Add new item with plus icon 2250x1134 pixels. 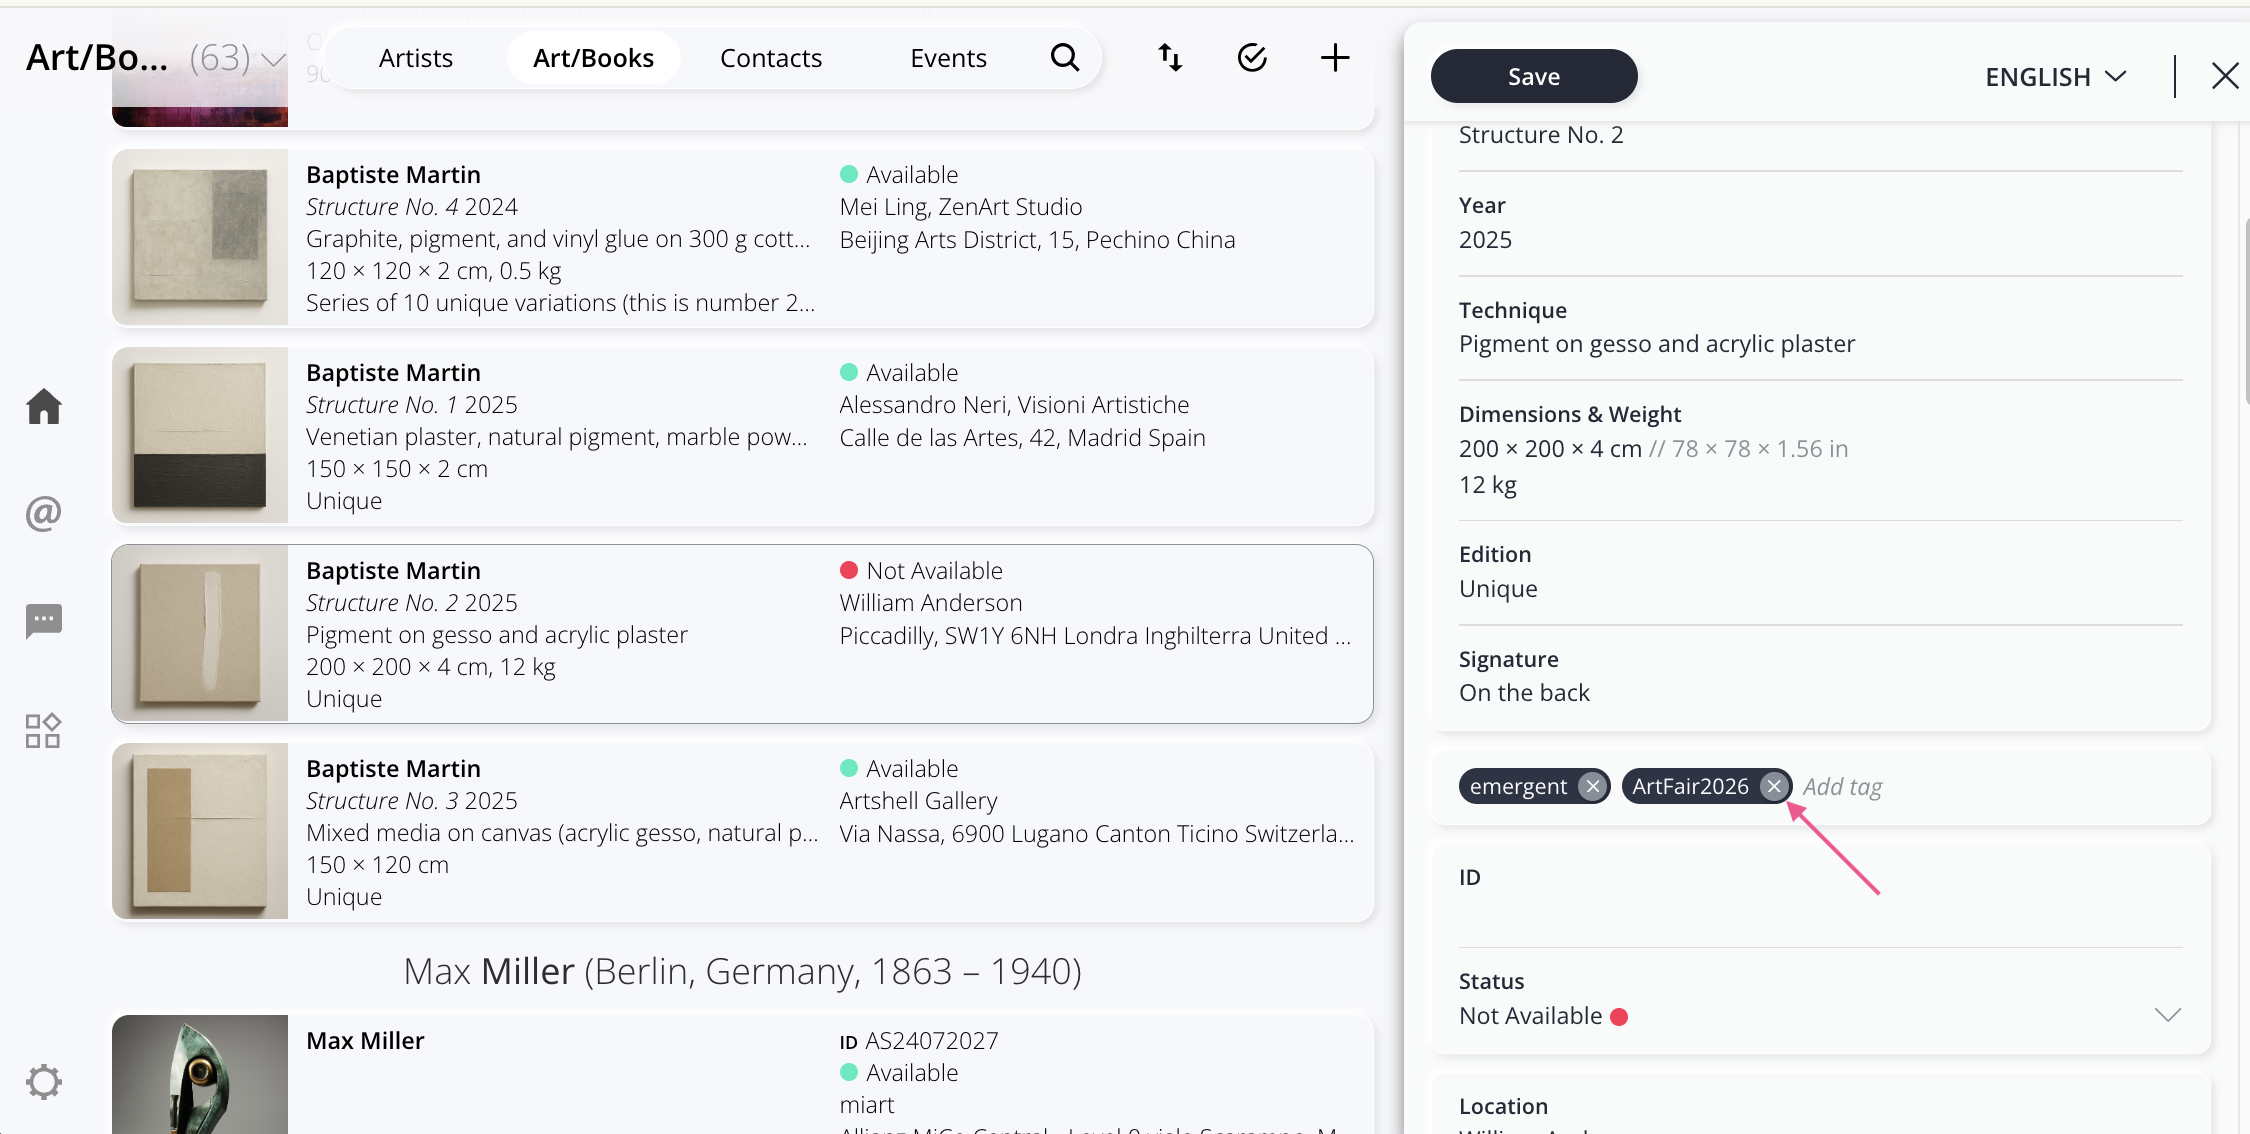pos(1335,58)
